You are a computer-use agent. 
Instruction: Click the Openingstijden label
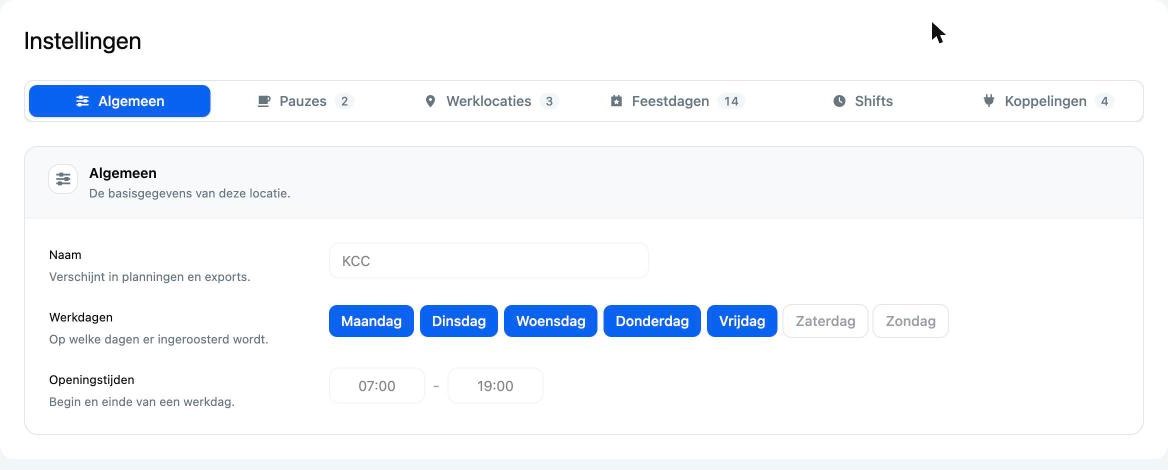[92, 380]
